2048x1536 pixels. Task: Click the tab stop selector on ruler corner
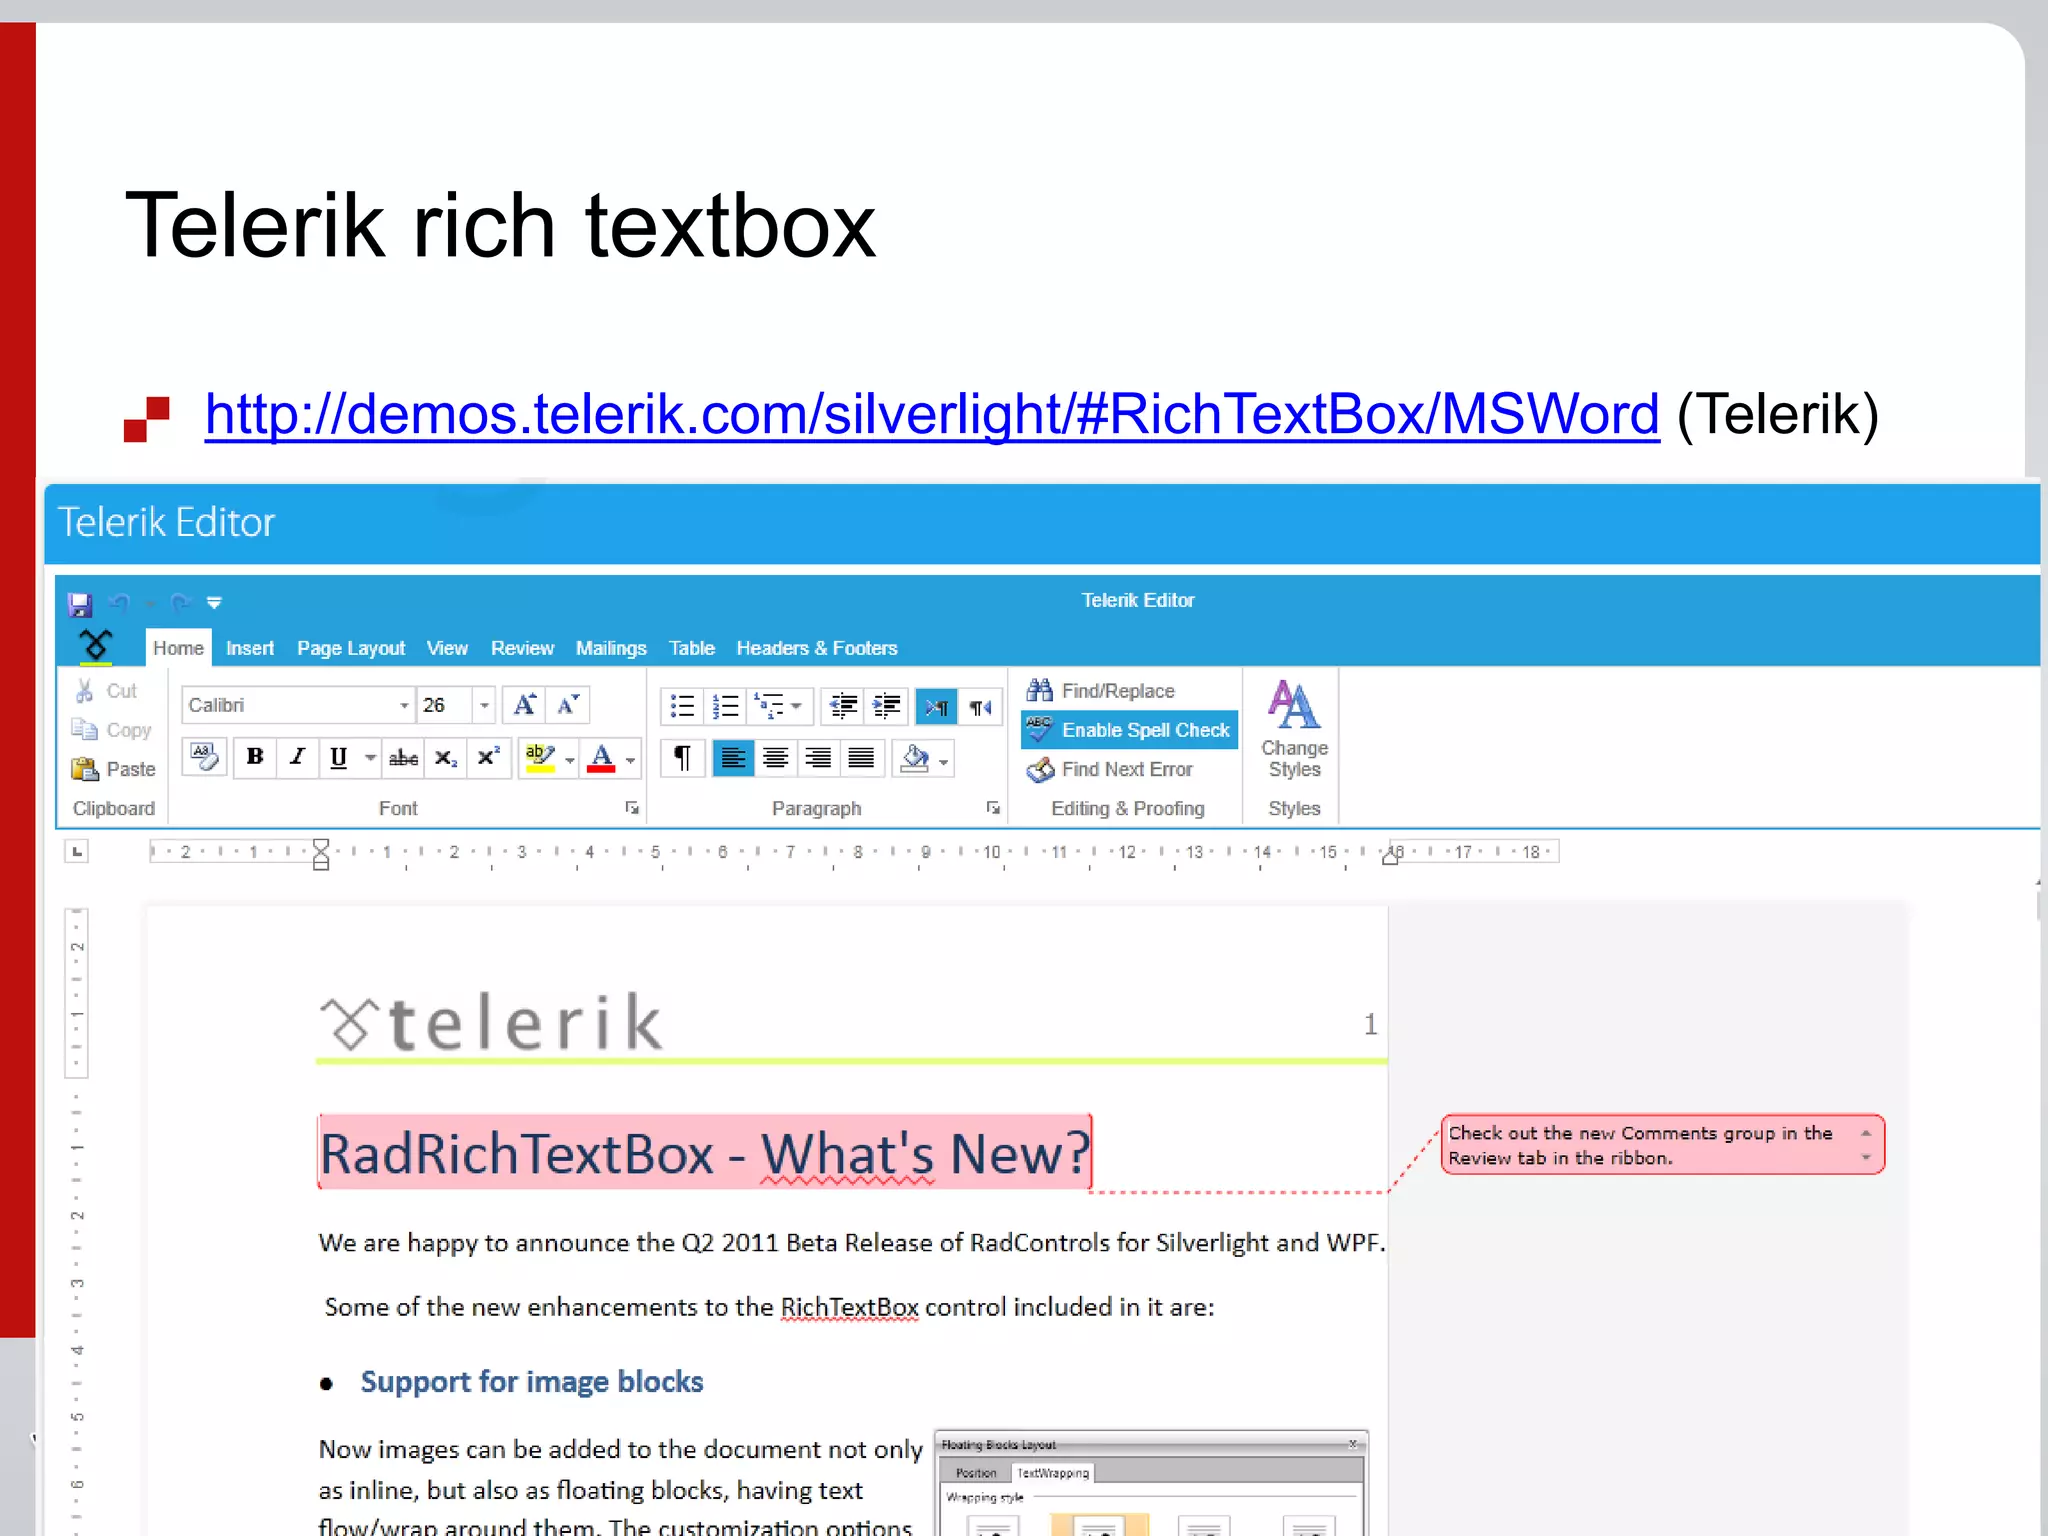tap(77, 851)
